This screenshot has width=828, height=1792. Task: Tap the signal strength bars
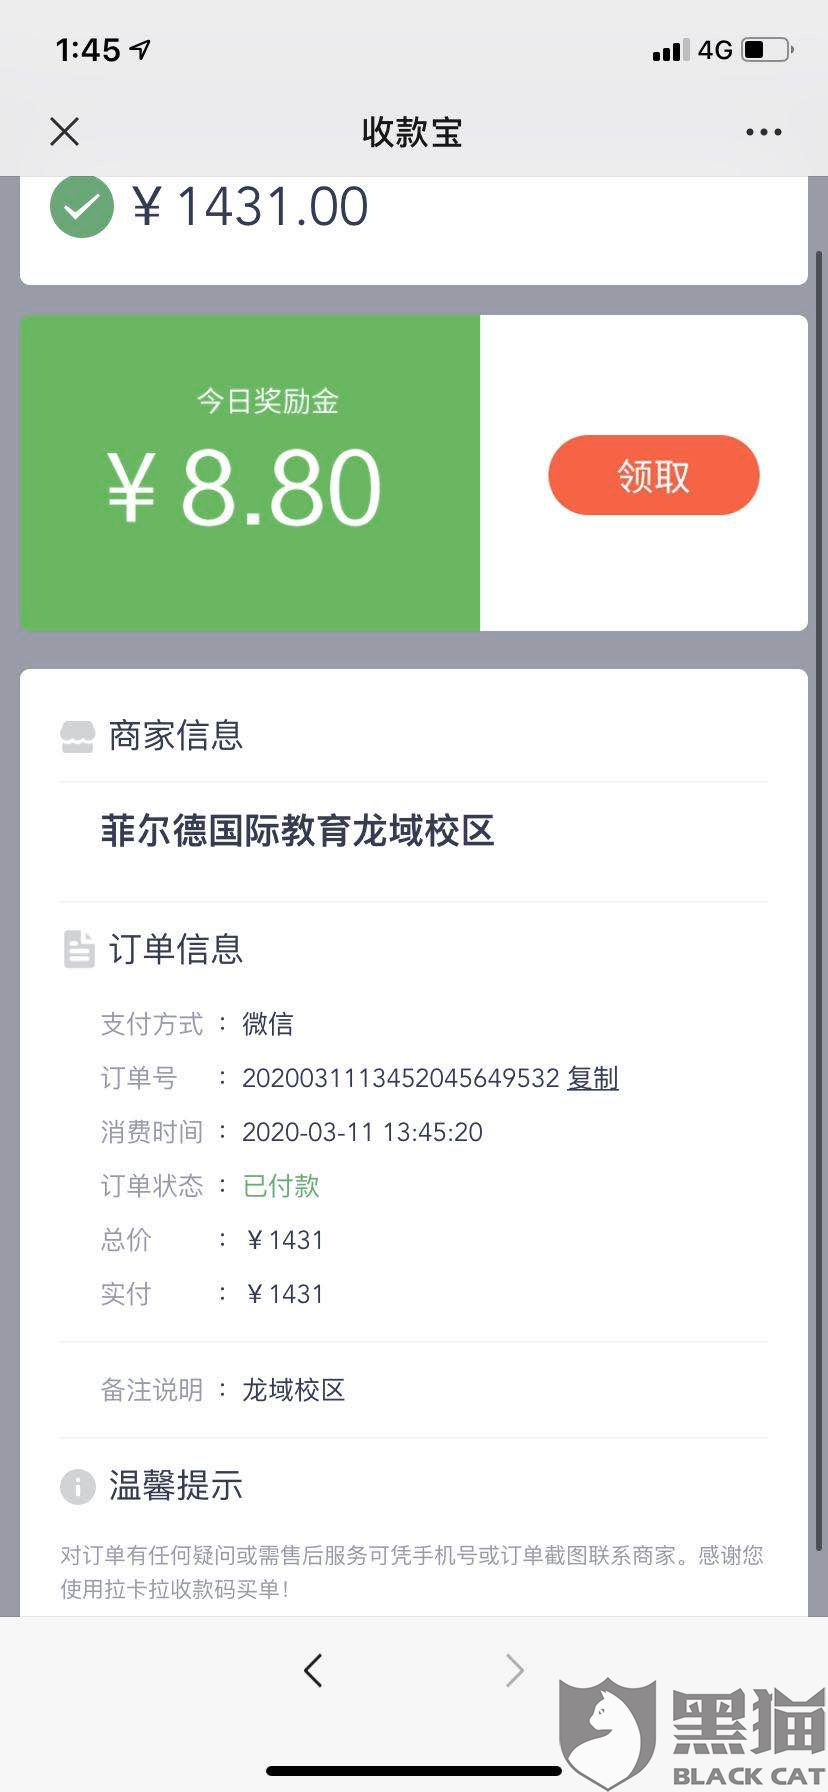click(x=670, y=50)
